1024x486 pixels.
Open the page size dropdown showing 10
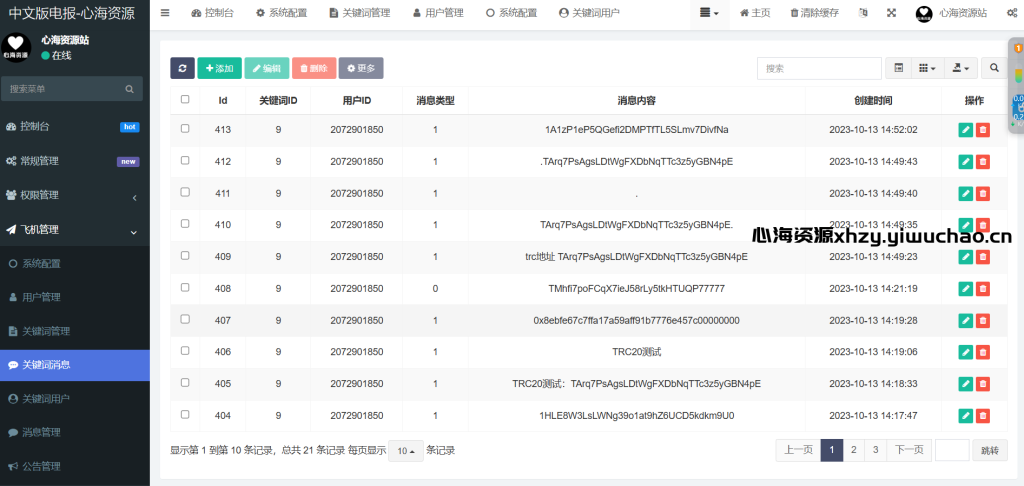tap(406, 451)
